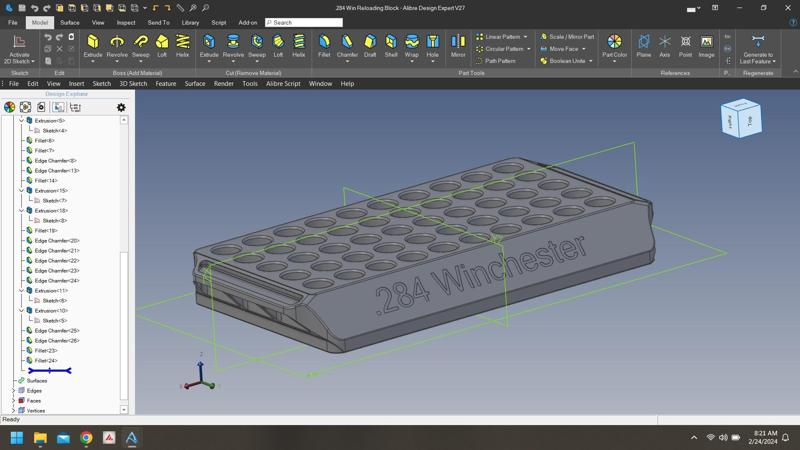Switch to the Surface ribbon tab

pos(70,22)
